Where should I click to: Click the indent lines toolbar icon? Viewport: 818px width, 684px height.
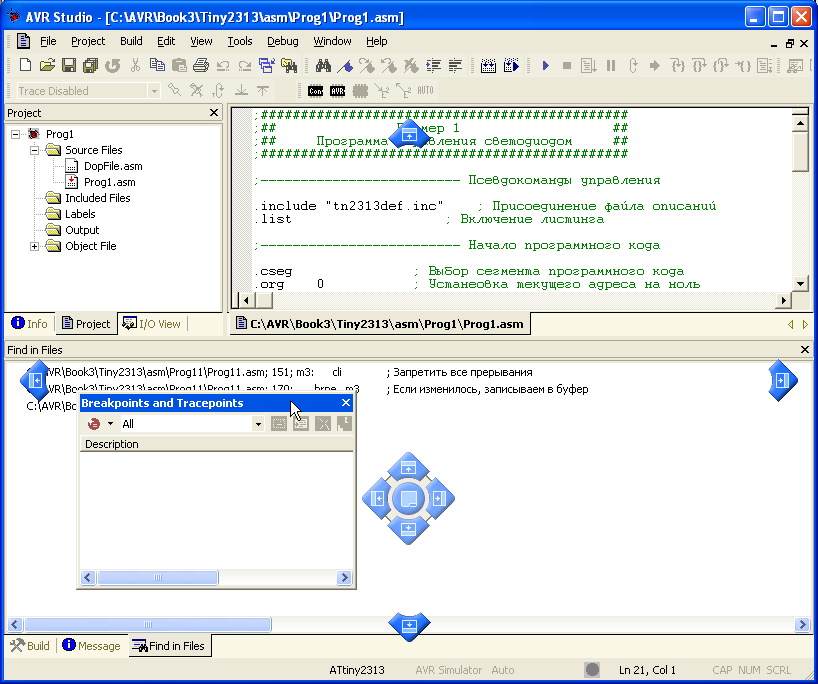[x=434, y=65]
